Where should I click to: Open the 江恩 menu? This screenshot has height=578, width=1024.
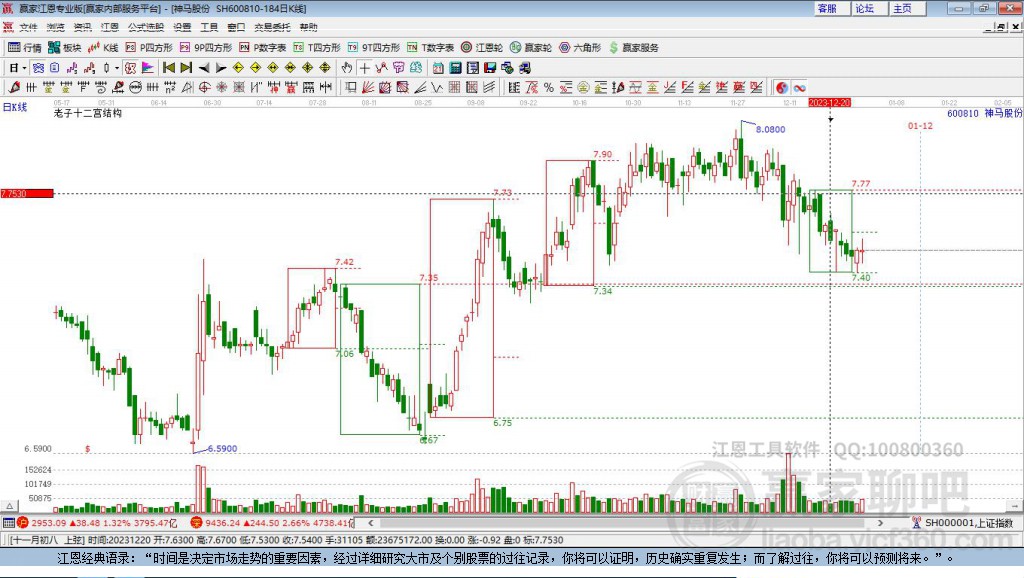(x=110, y=27)
